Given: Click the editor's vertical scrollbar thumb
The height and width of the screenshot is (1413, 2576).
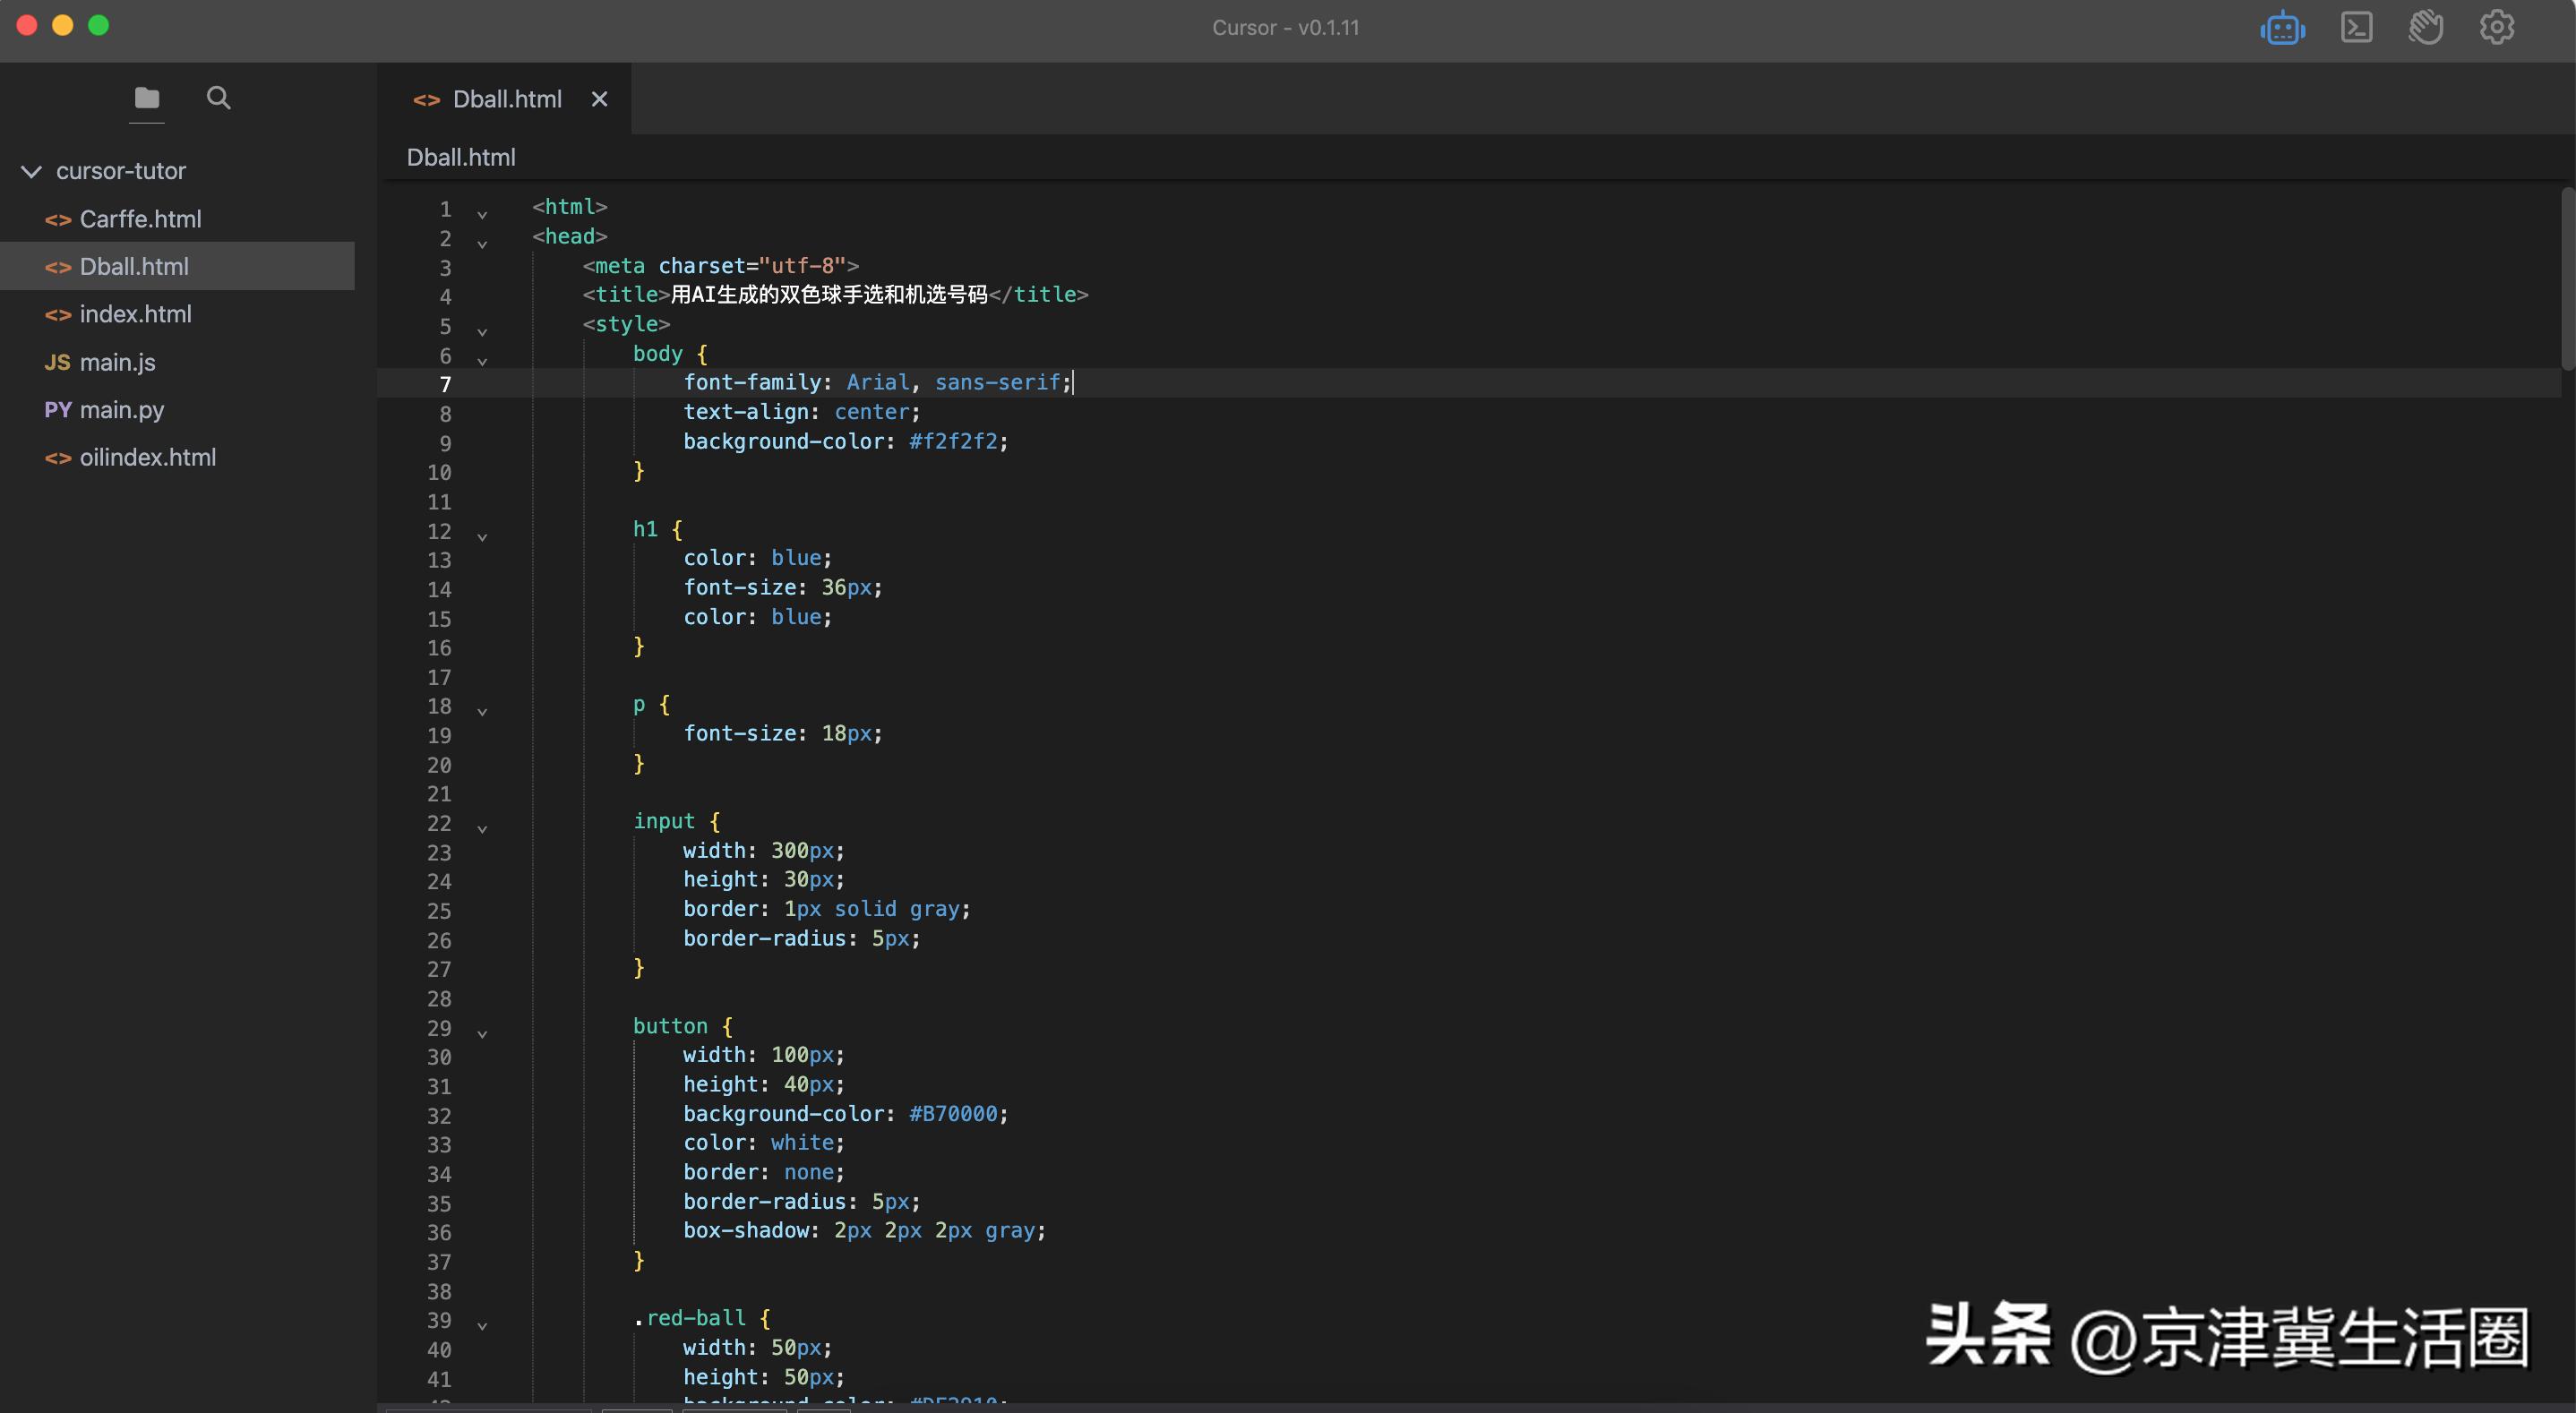Looking at the screenshot, I should point(2566,278).
